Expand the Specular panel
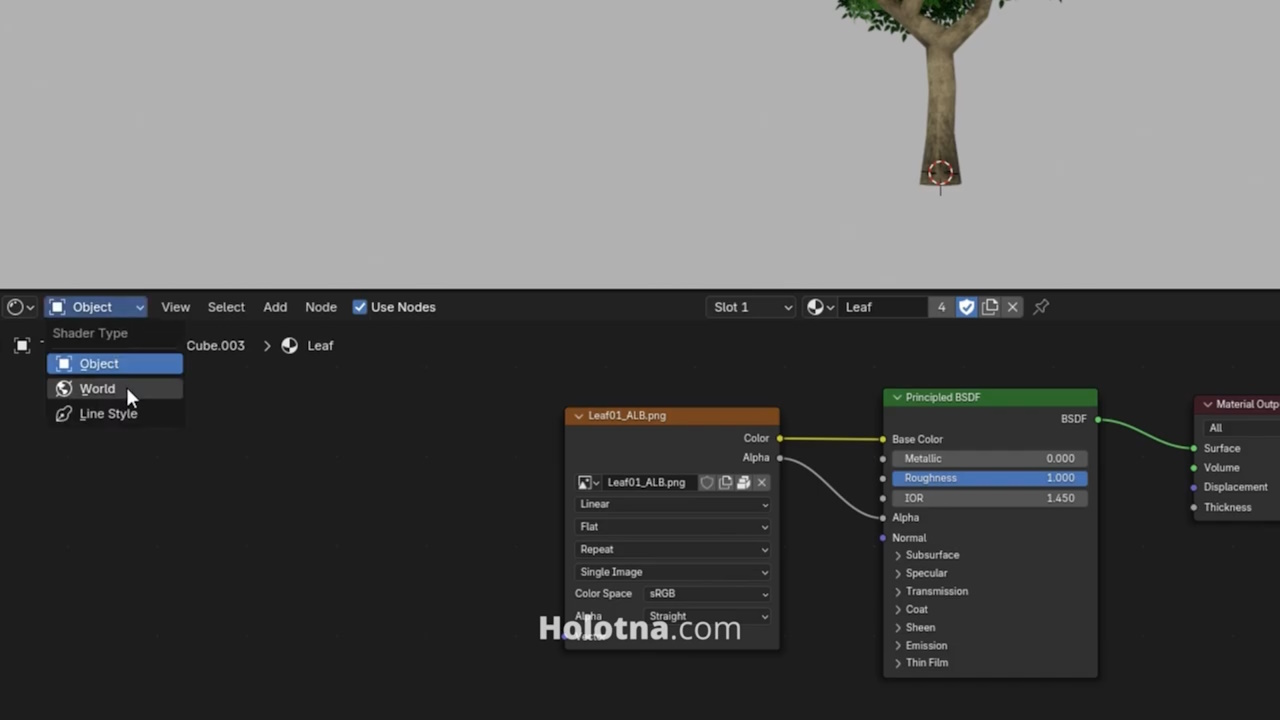This screenshot has width=1280, height=720. click(920, 573)
